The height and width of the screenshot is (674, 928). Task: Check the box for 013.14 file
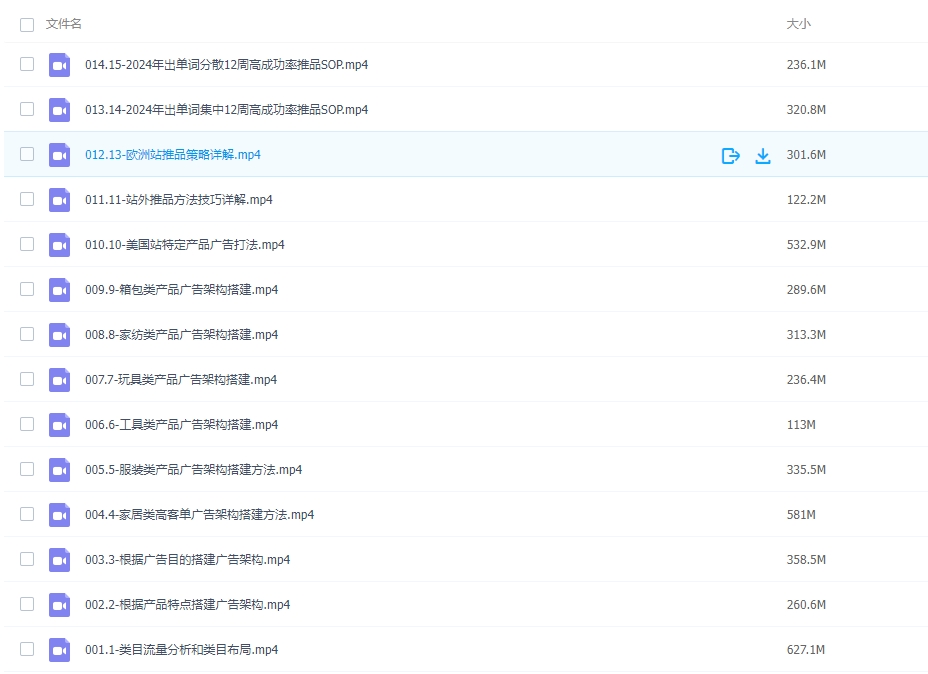click(x=27, y=109)
